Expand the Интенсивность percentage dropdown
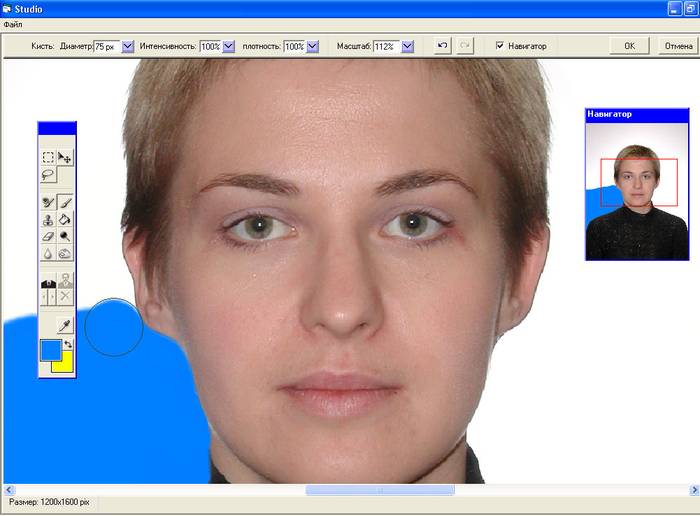The height and width of the screenshot is (516, 700). 229,46
